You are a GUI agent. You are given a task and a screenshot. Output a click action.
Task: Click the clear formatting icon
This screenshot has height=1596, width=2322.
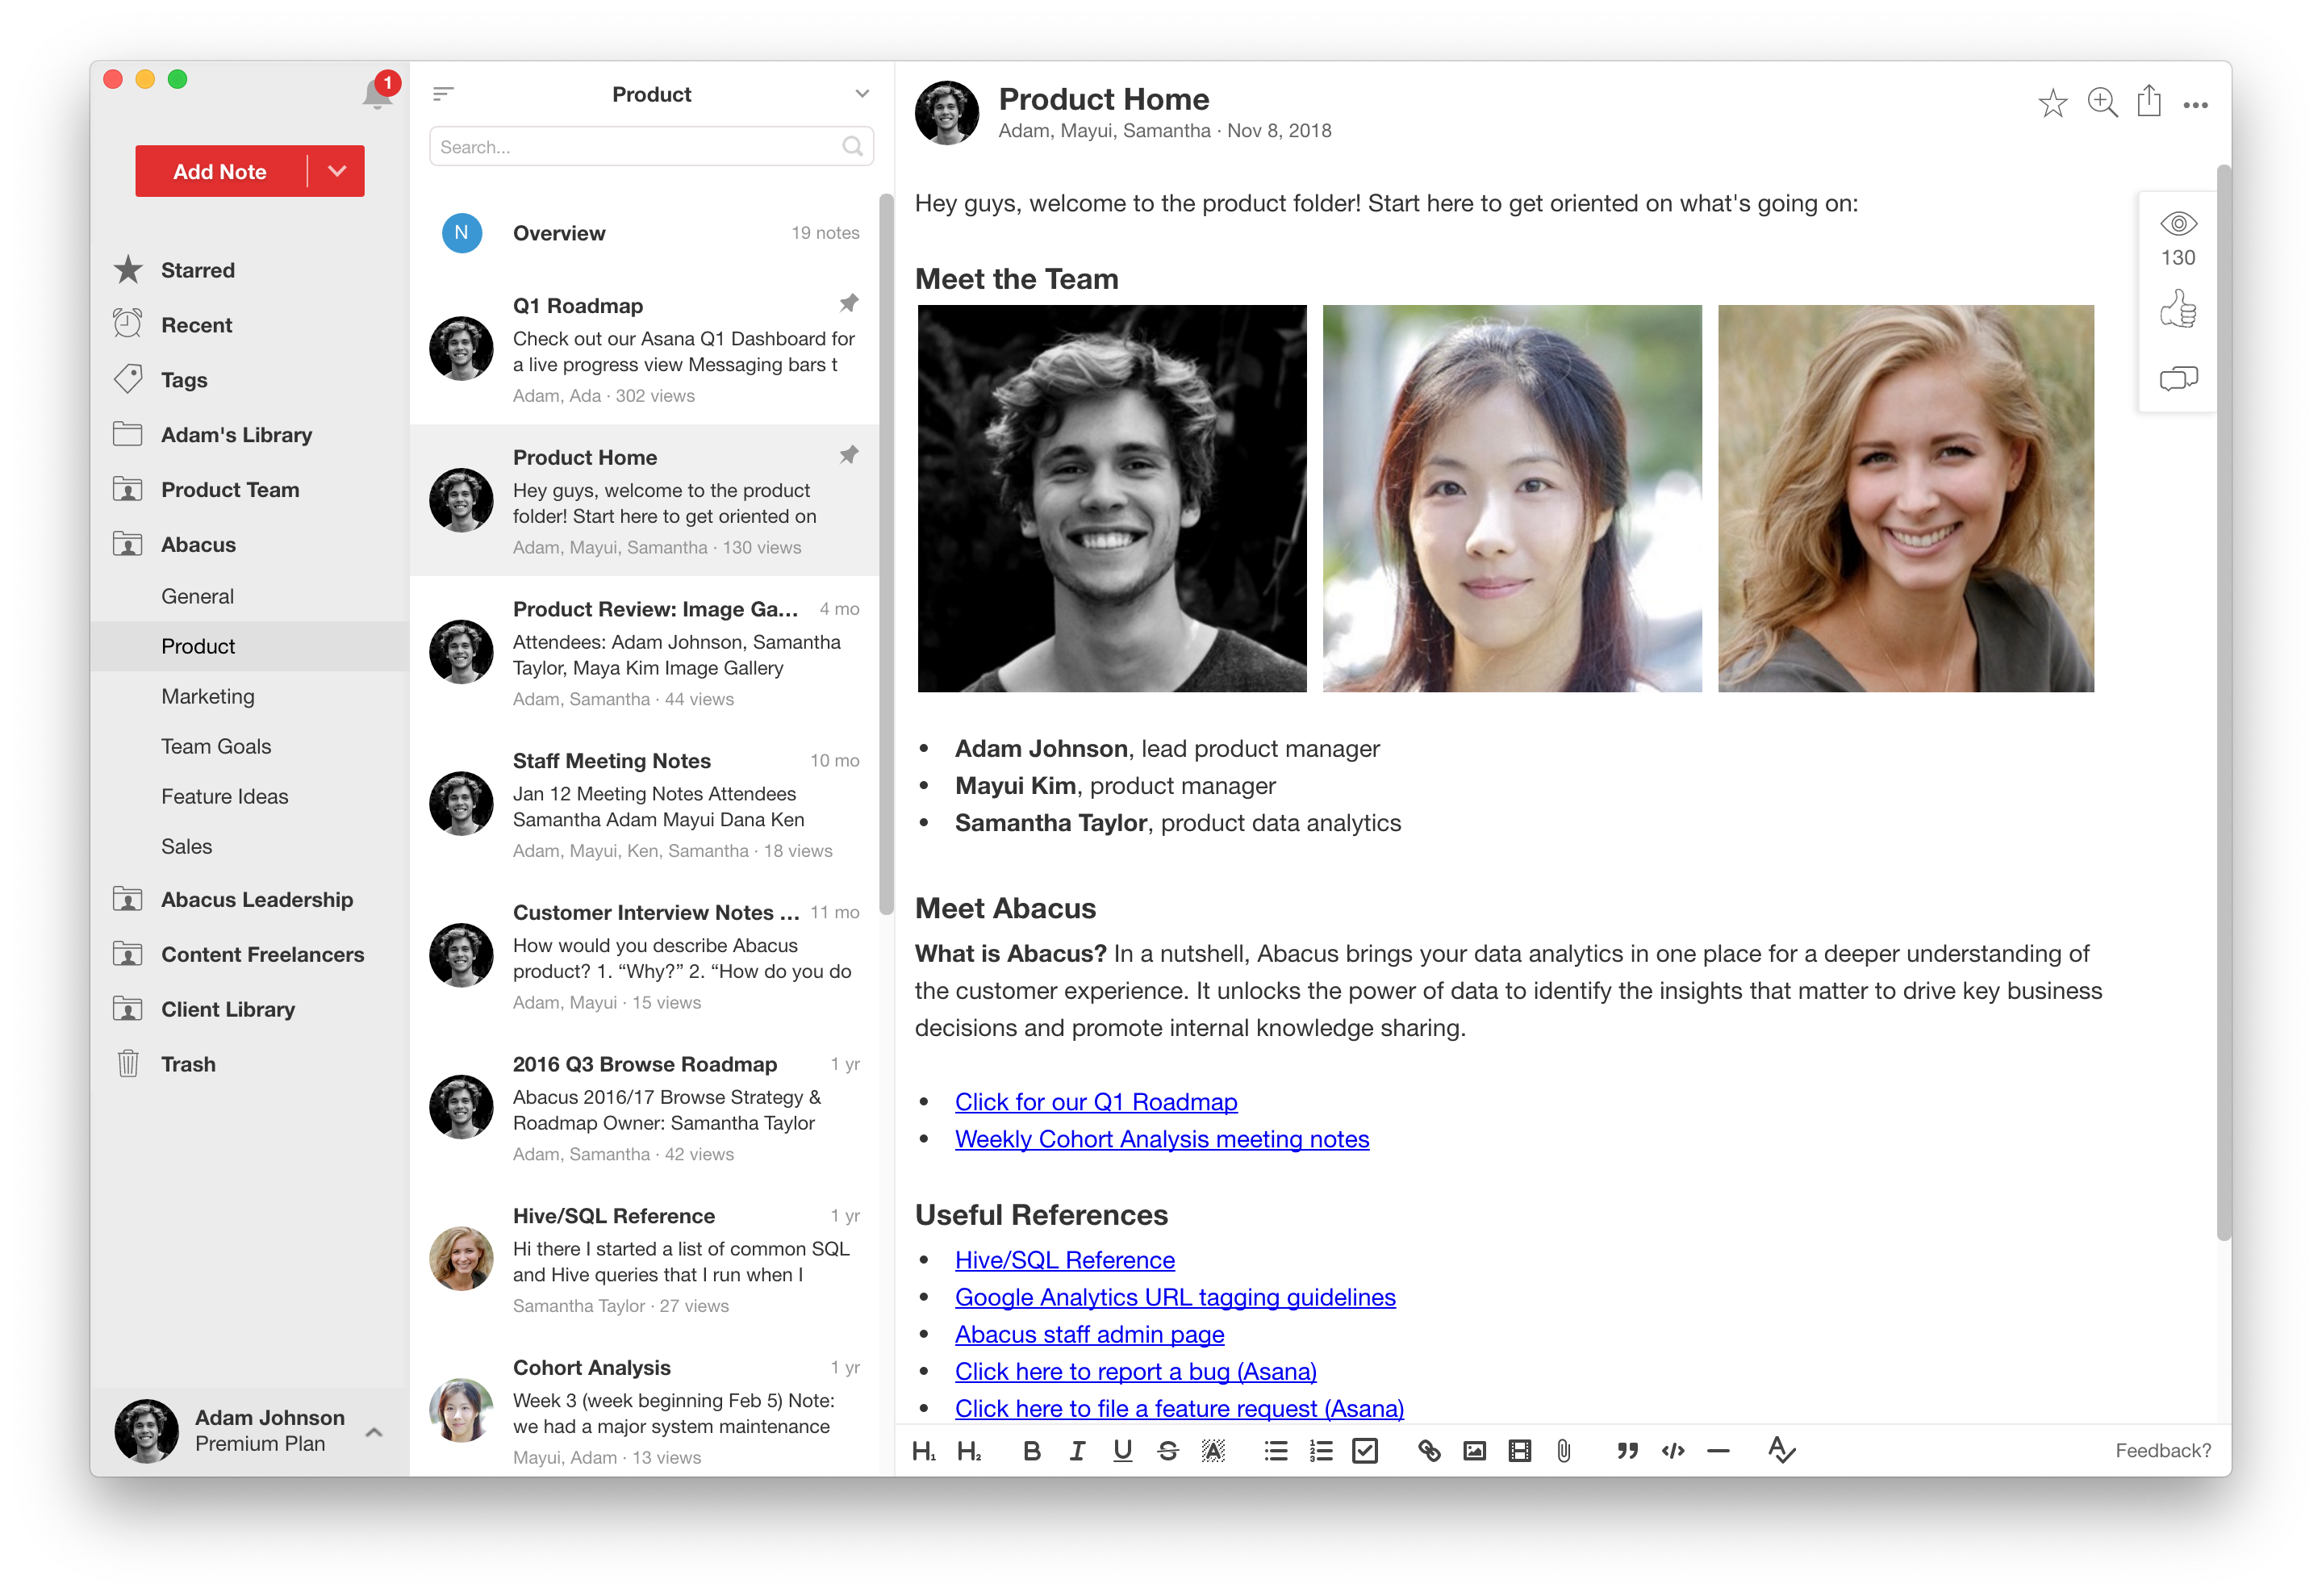(x=1781, y=1450)
